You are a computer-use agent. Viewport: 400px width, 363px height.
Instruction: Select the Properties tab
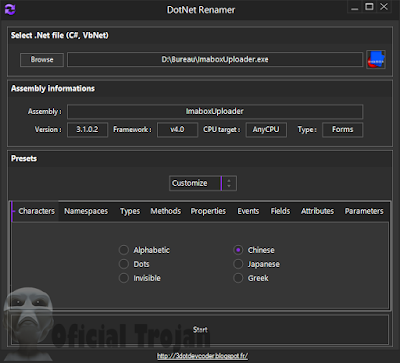[x=208, y=211]
